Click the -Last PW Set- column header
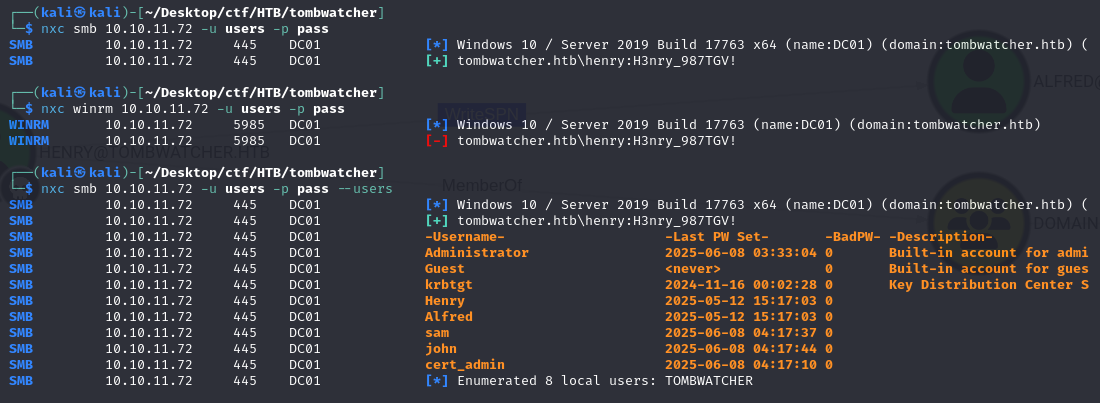1100x403 pixels. pos(717,237)
